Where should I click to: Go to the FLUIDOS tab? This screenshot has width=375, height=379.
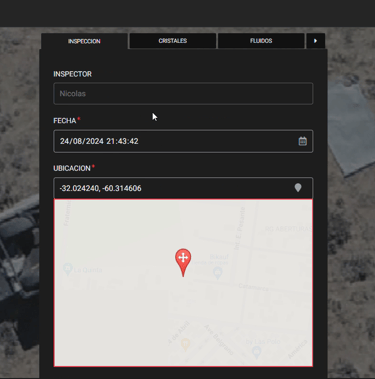click(x=261, y=41)
